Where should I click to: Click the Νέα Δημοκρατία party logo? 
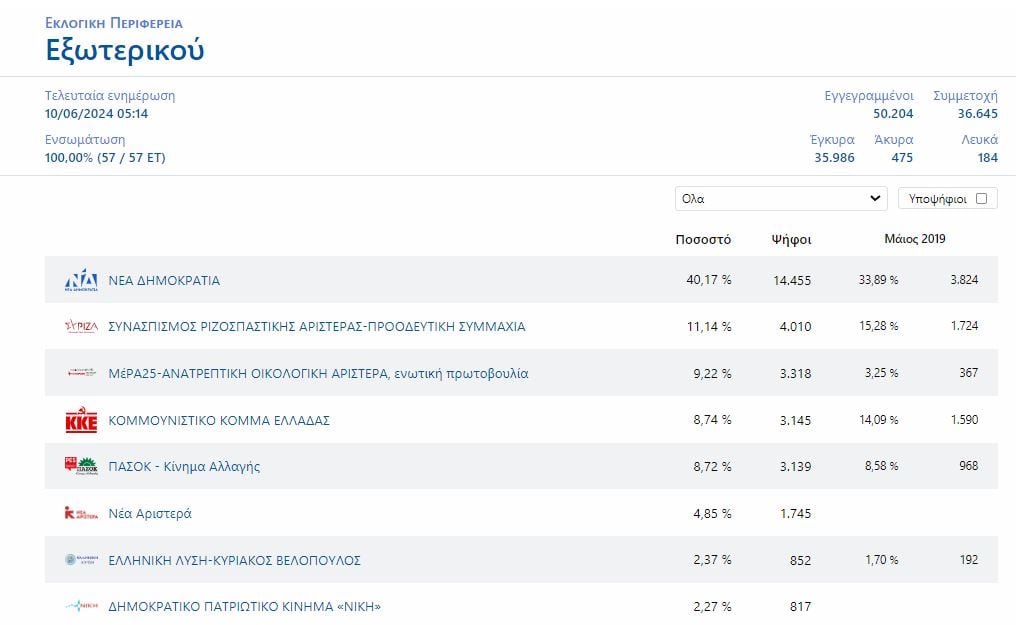(x=81, y=280)
